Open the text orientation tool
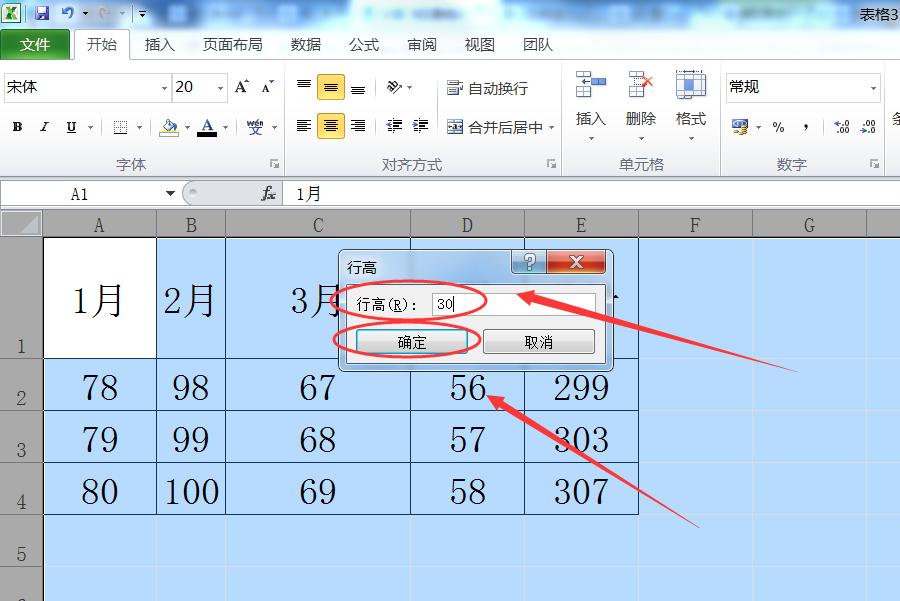The width and height of the screenshot is (900, 601). click(x=394, y=87)
